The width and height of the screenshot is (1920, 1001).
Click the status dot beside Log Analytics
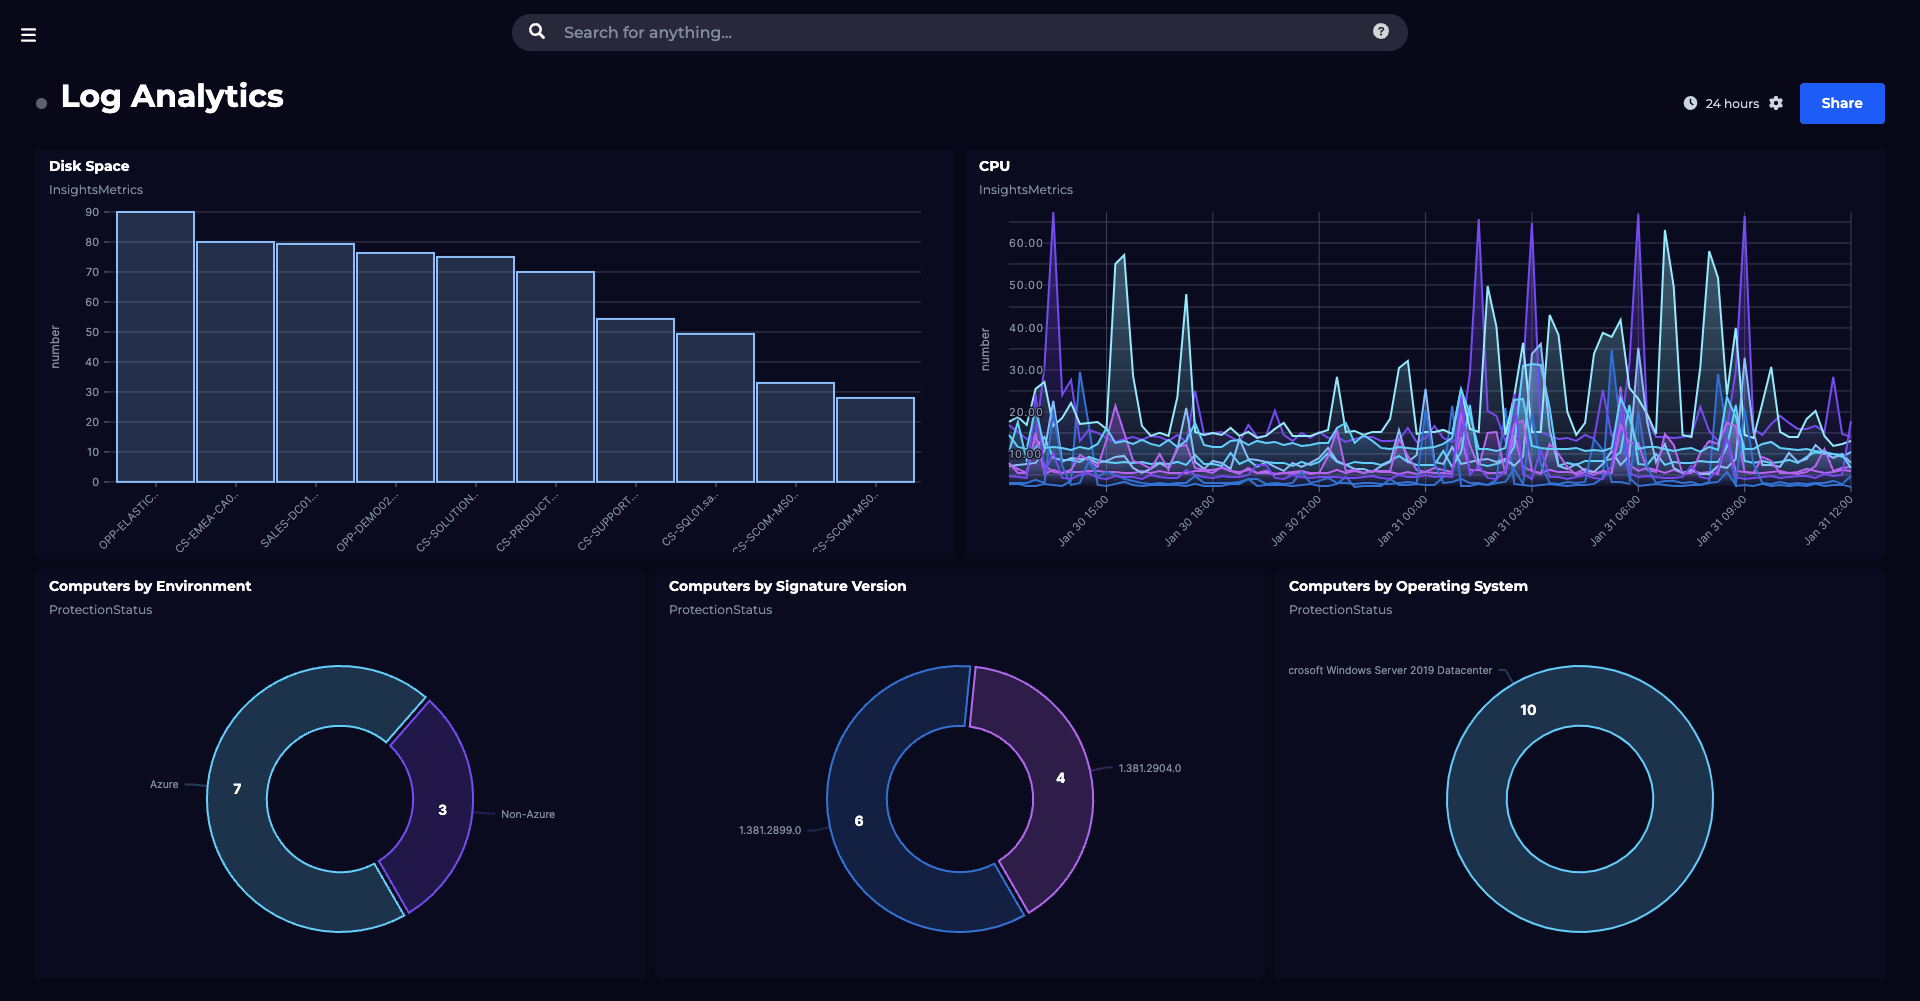coord(41,103)
